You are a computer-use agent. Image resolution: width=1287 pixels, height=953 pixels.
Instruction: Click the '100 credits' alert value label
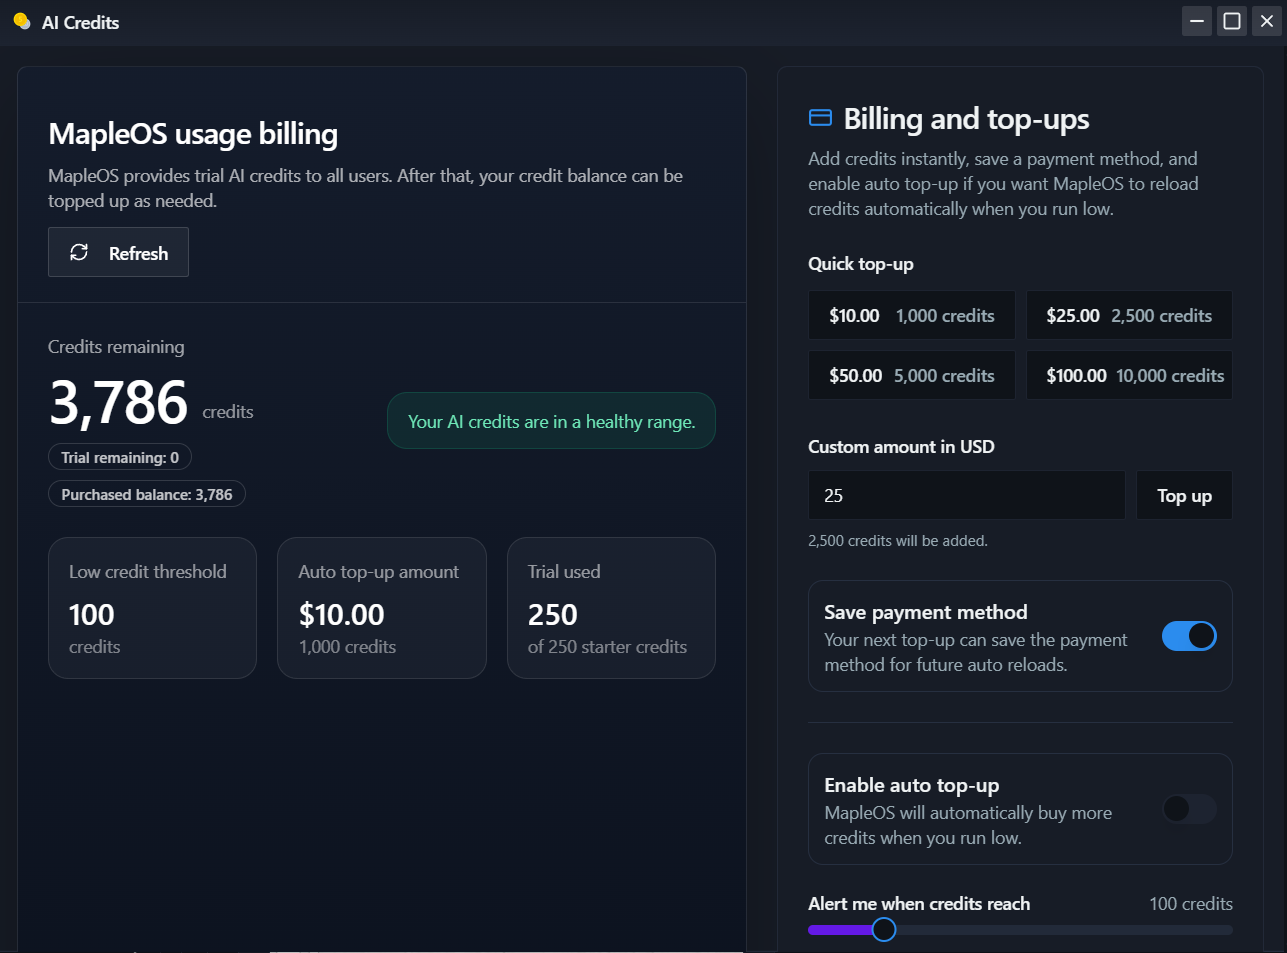point(1191,904)
